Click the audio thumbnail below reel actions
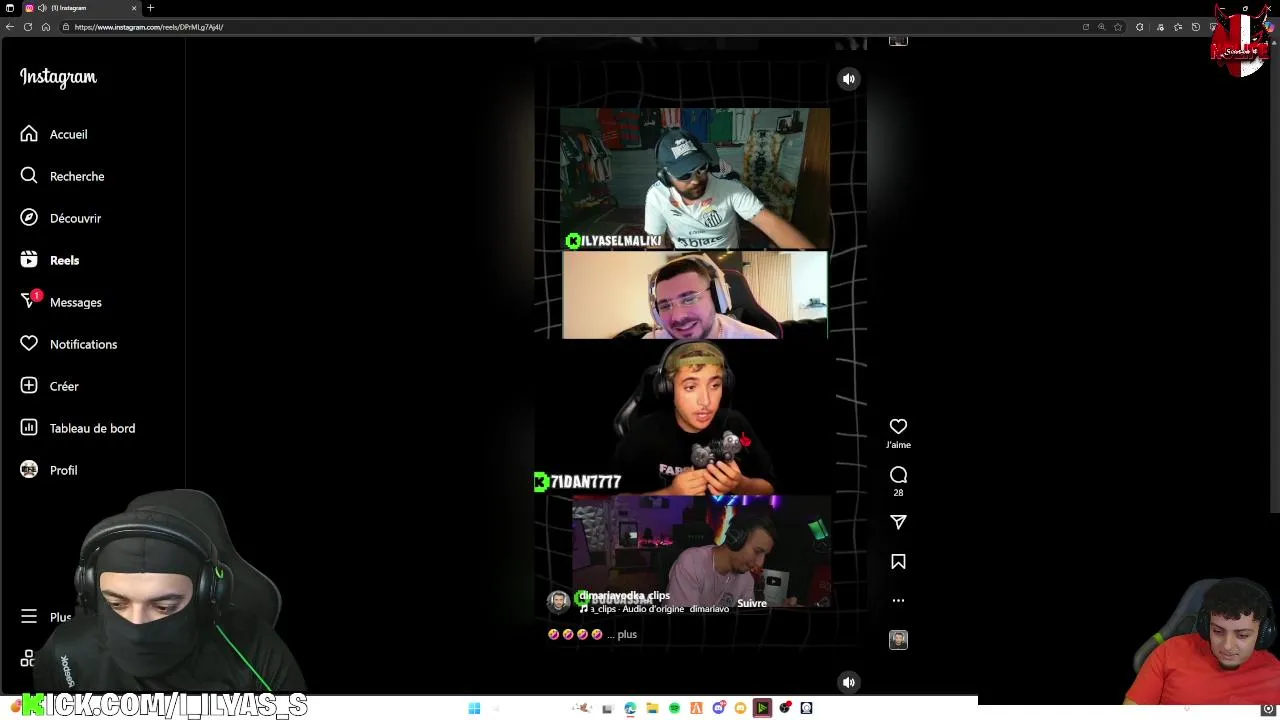 (898, 640)
